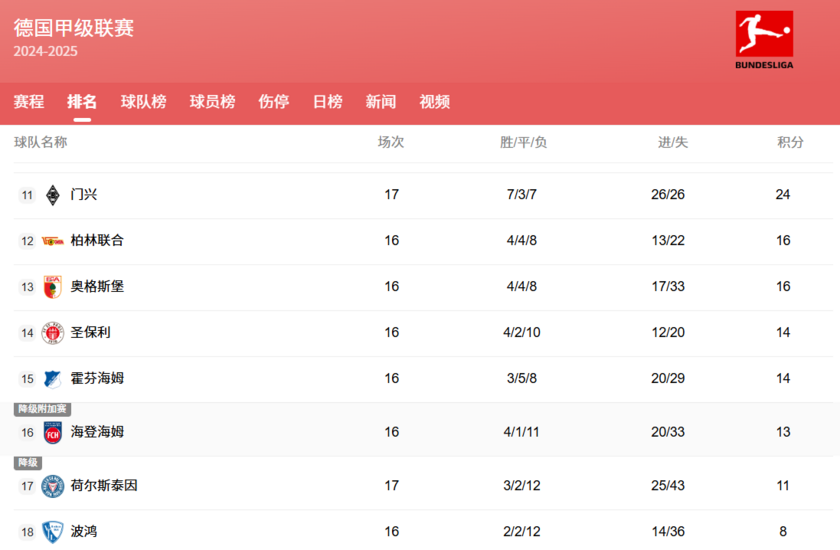
Task: Click the 奥格斯堡 team crest icon
Action: pos(53,287)
